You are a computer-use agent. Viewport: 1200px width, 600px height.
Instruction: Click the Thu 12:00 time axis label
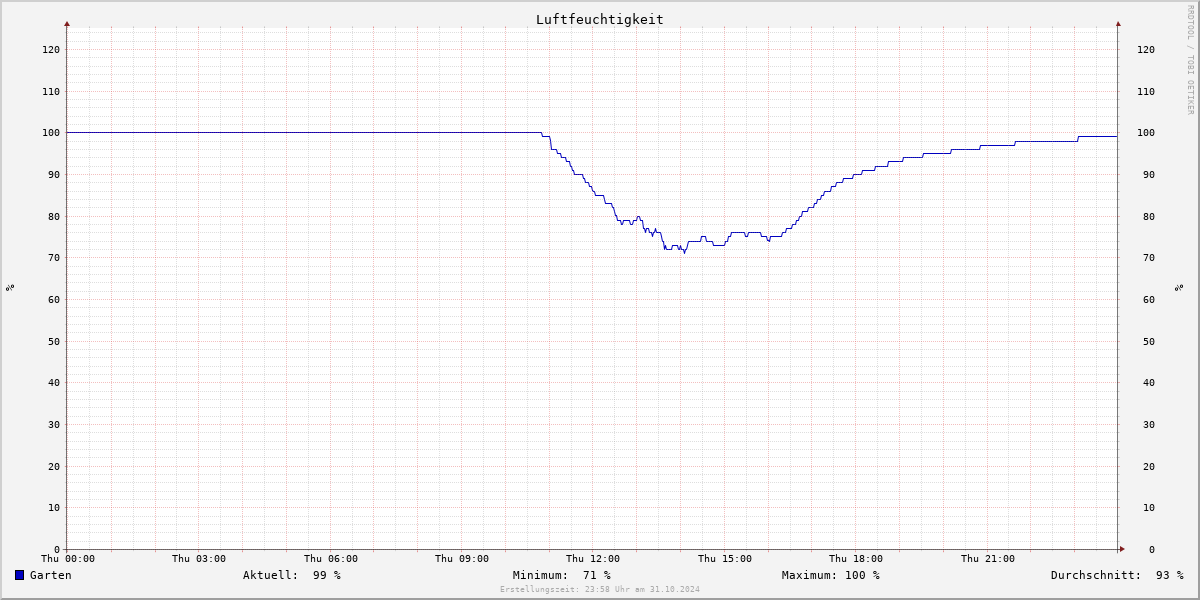[x=593, y=559]
